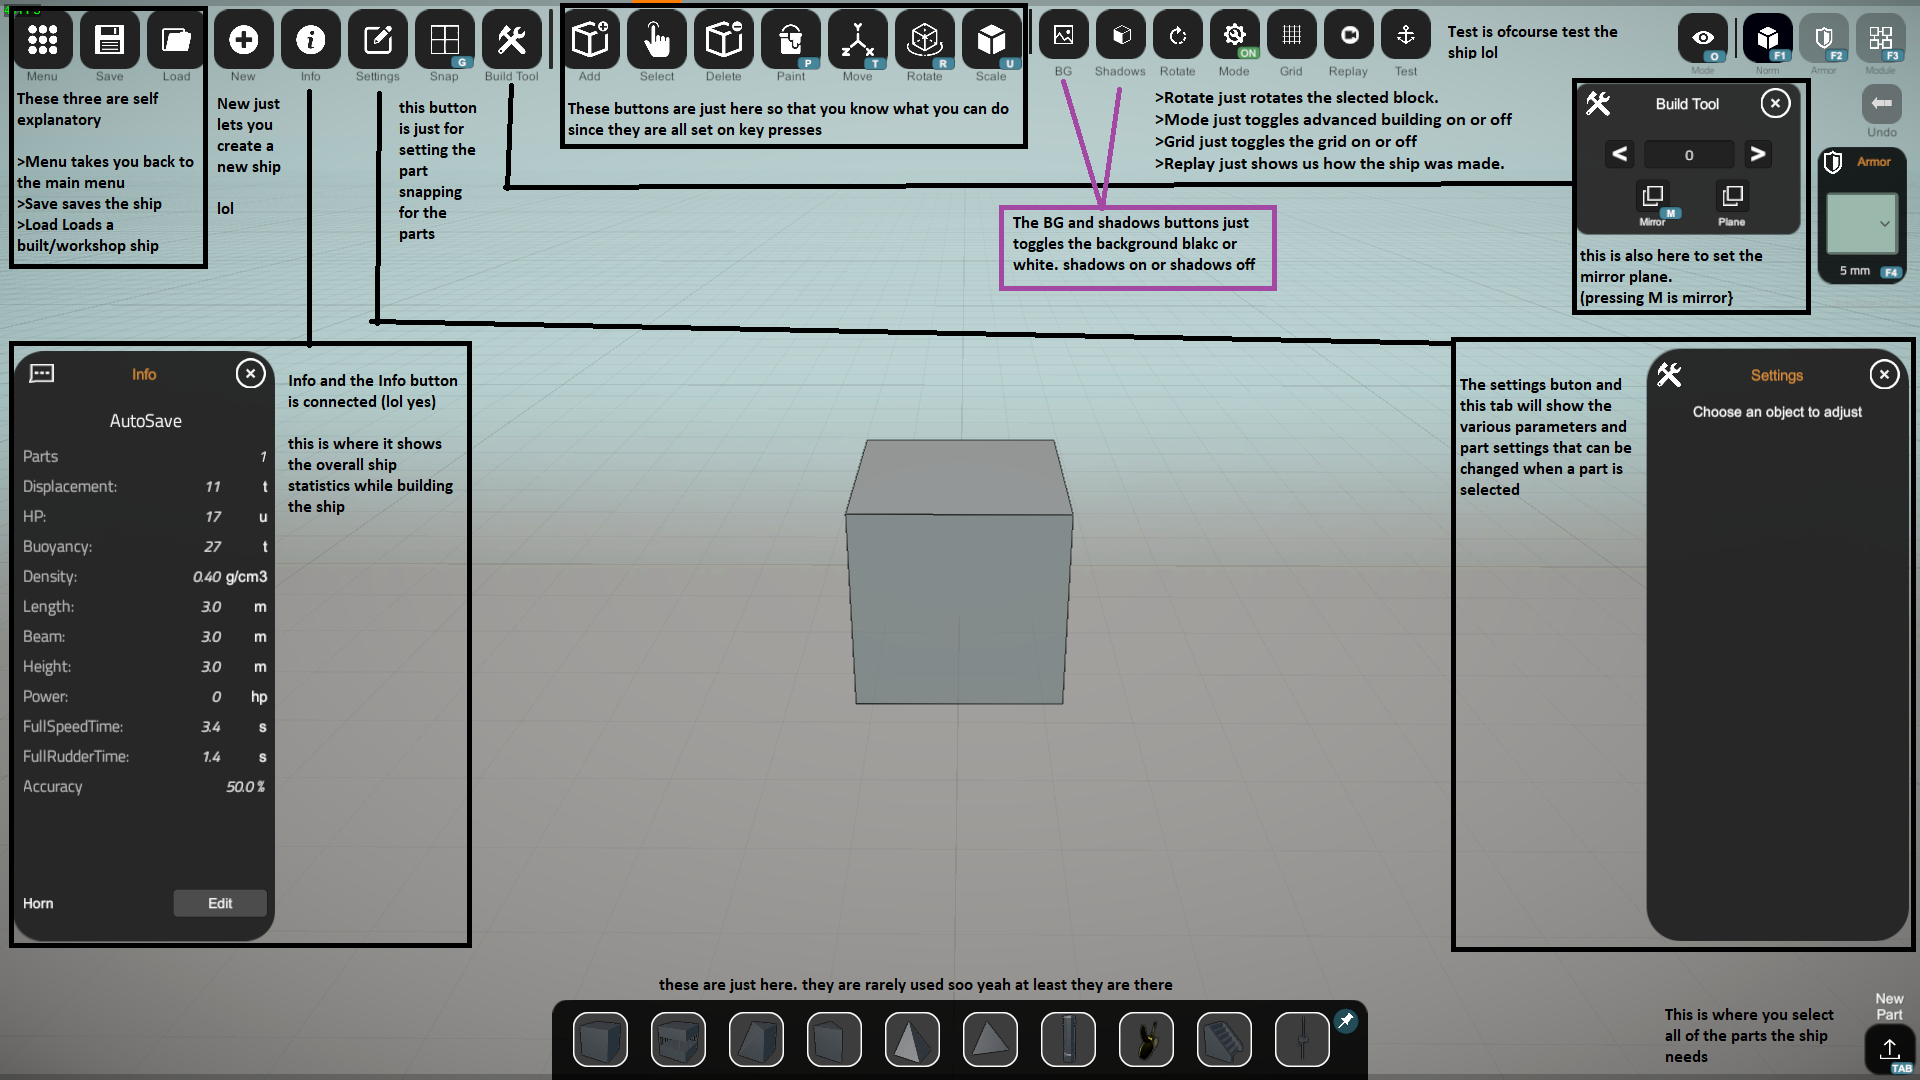The height and width of the screenshot is (1080, 1920).
Task: Click the Save ship icon
Action: click(109, 40)
